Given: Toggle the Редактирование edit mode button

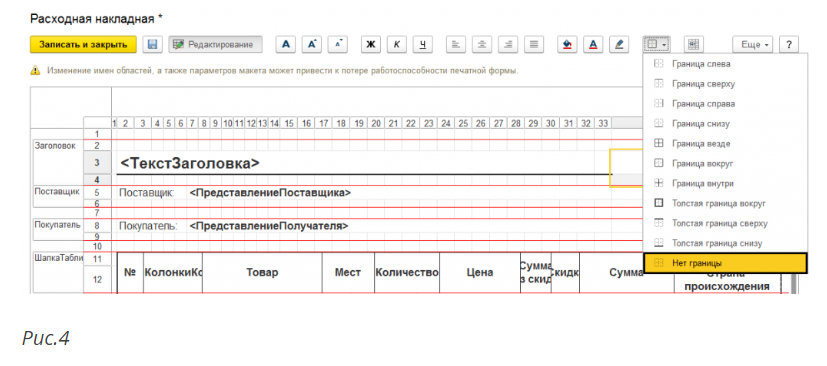Looking at the screenshot, I should [215, 44].
